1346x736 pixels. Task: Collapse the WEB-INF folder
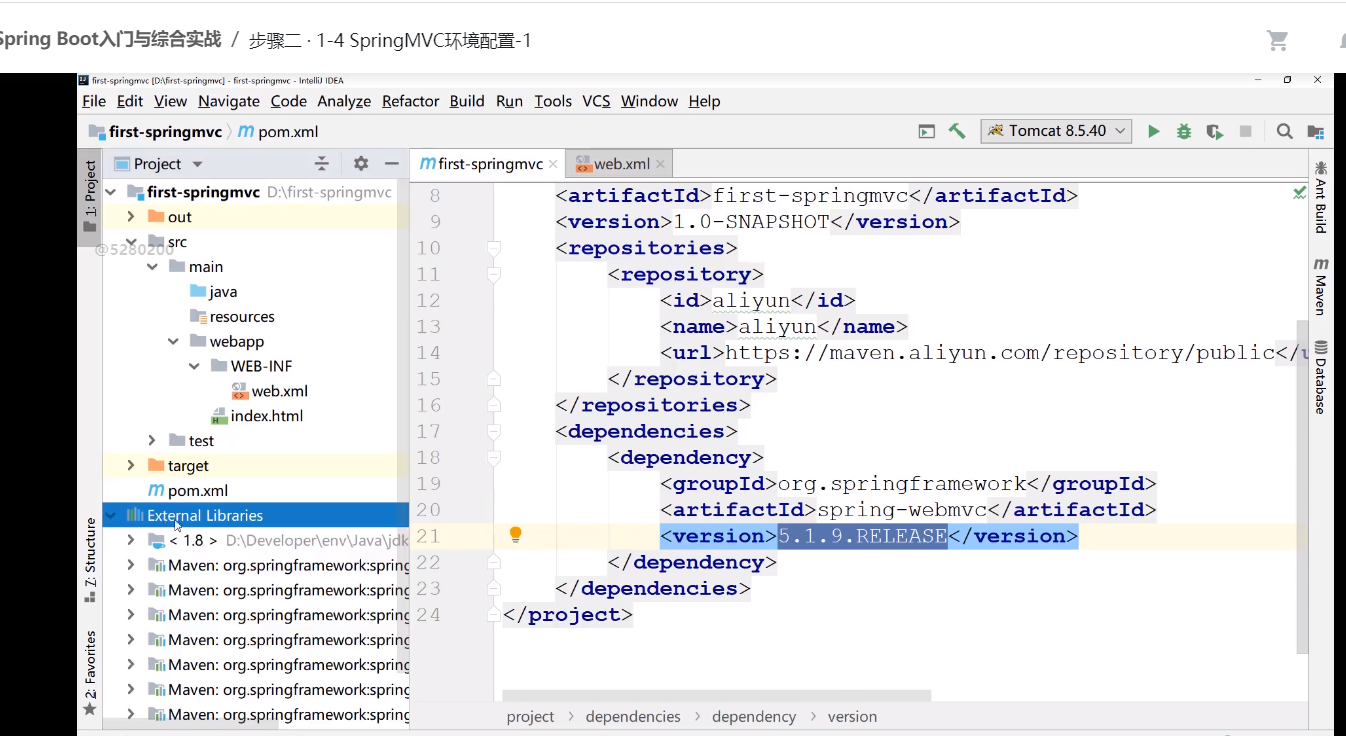[194, 366]
